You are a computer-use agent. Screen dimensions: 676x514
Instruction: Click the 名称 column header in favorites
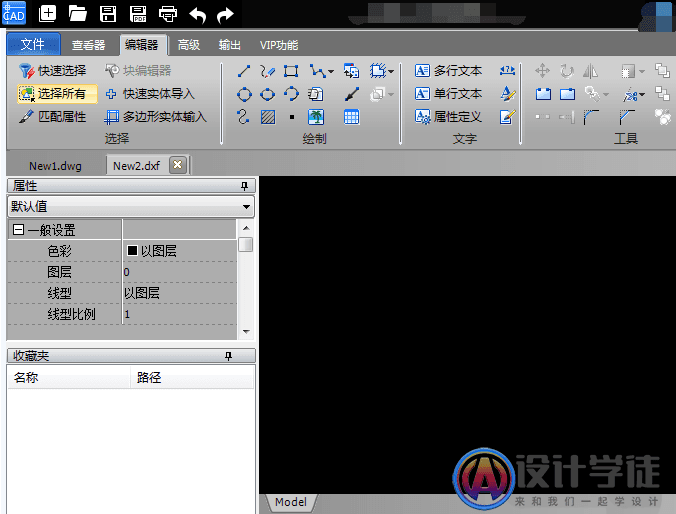69,378
